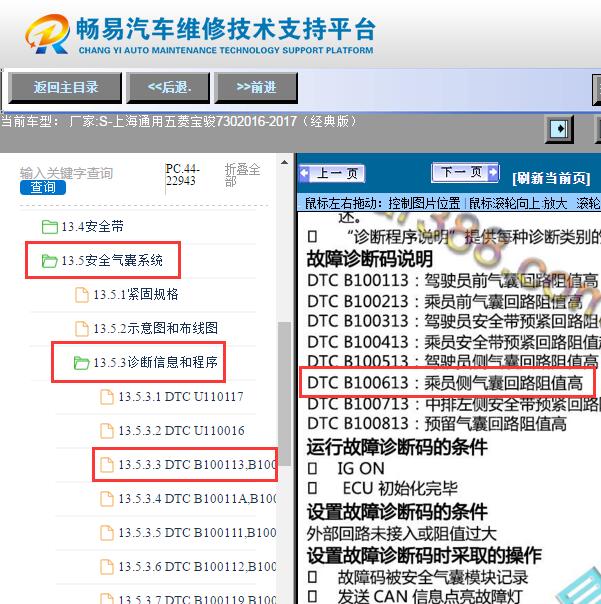
Task: Return to main directory with 返回主目录
Action: (65, 88)
